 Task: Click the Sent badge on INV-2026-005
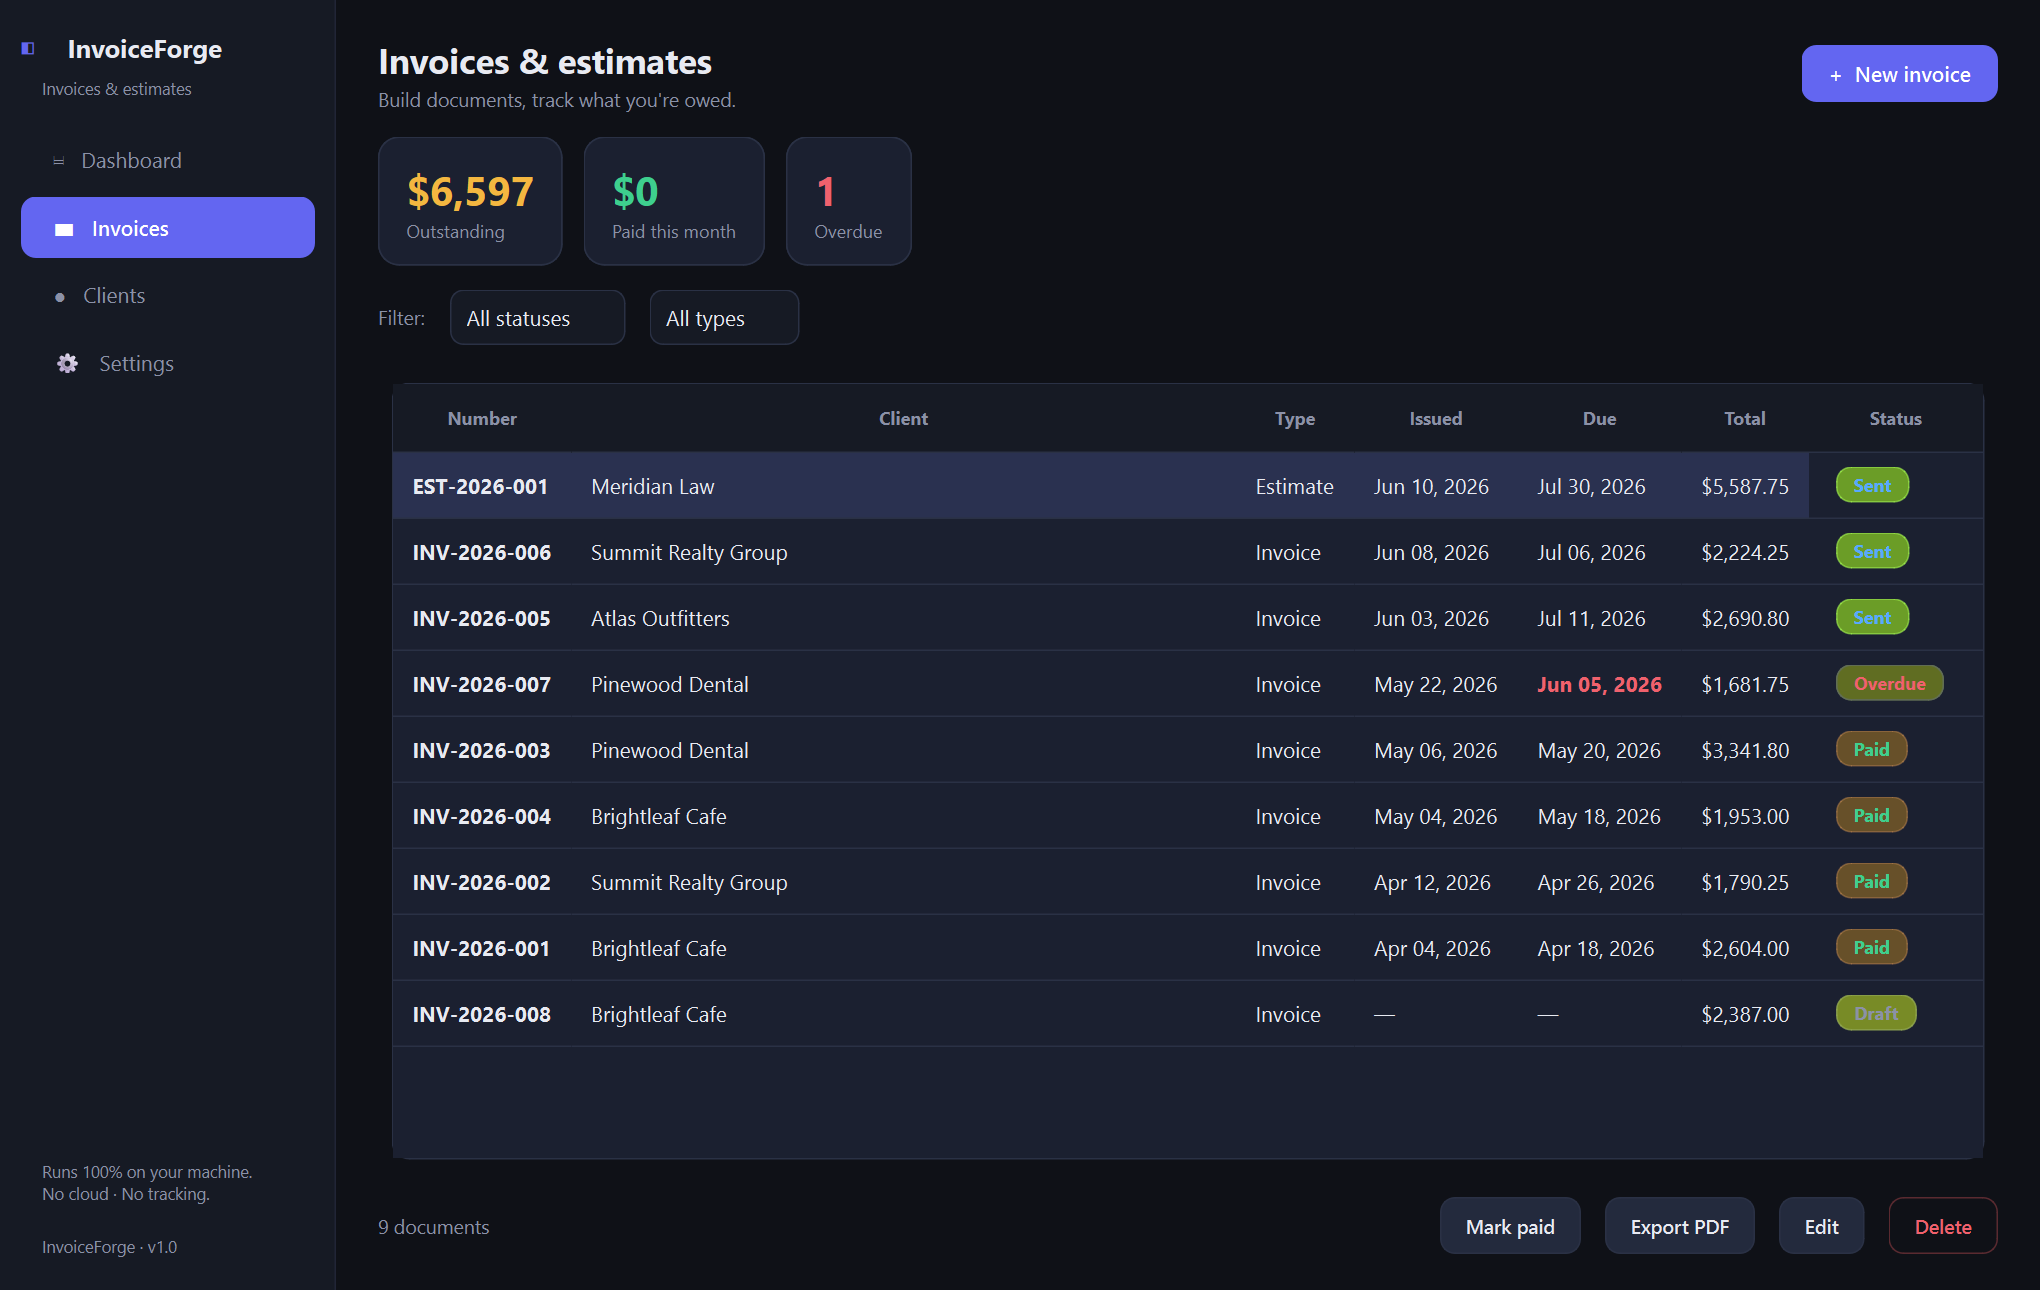(x=1872, y=617)
